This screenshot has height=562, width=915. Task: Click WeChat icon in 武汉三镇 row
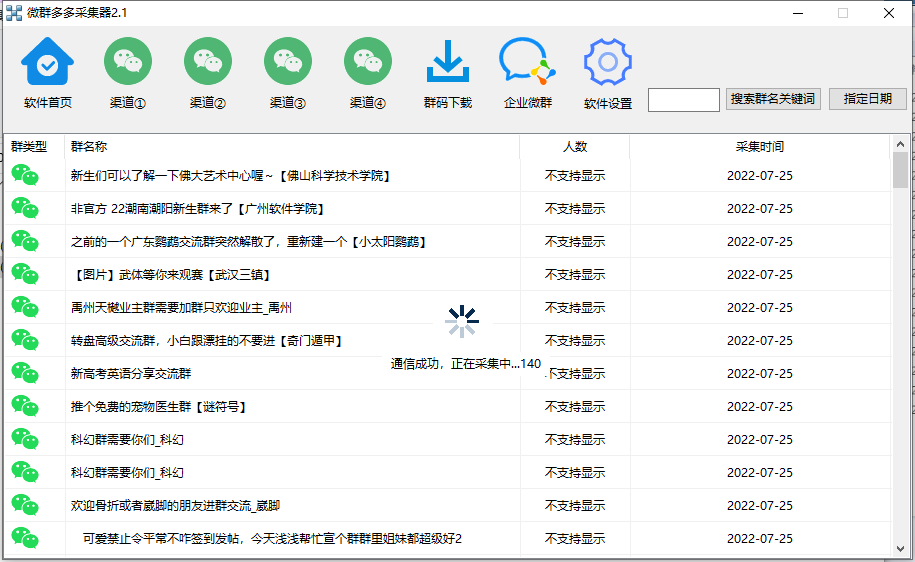(x=25, y=274)
